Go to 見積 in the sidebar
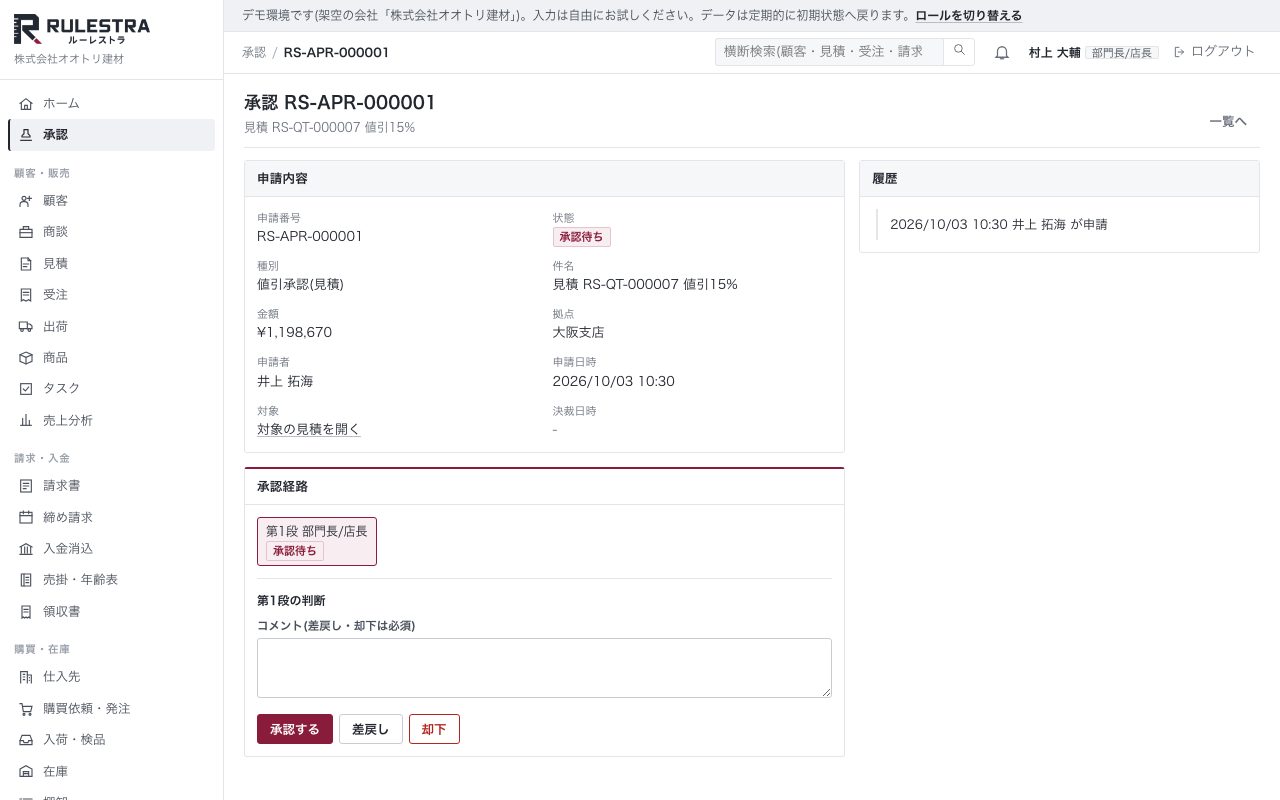1280x800 pixels. [111, 264]
